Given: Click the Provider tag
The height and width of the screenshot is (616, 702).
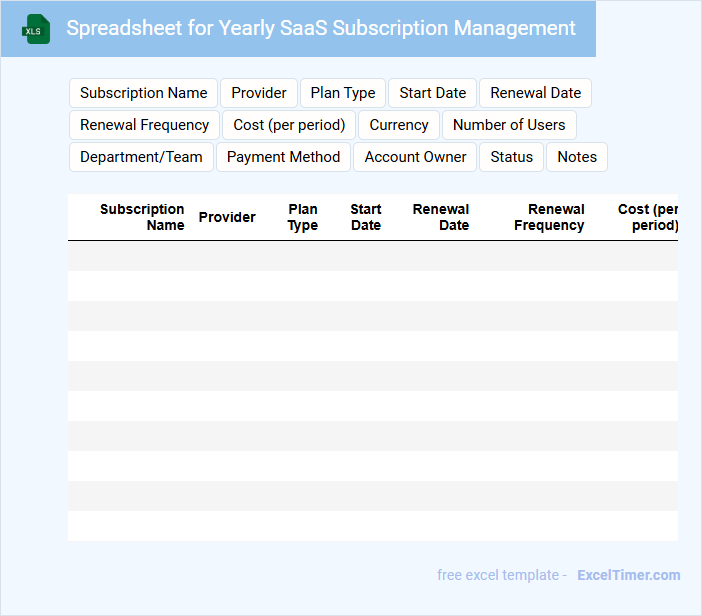Looking at the screenshot, I should (x=259, y=93).
